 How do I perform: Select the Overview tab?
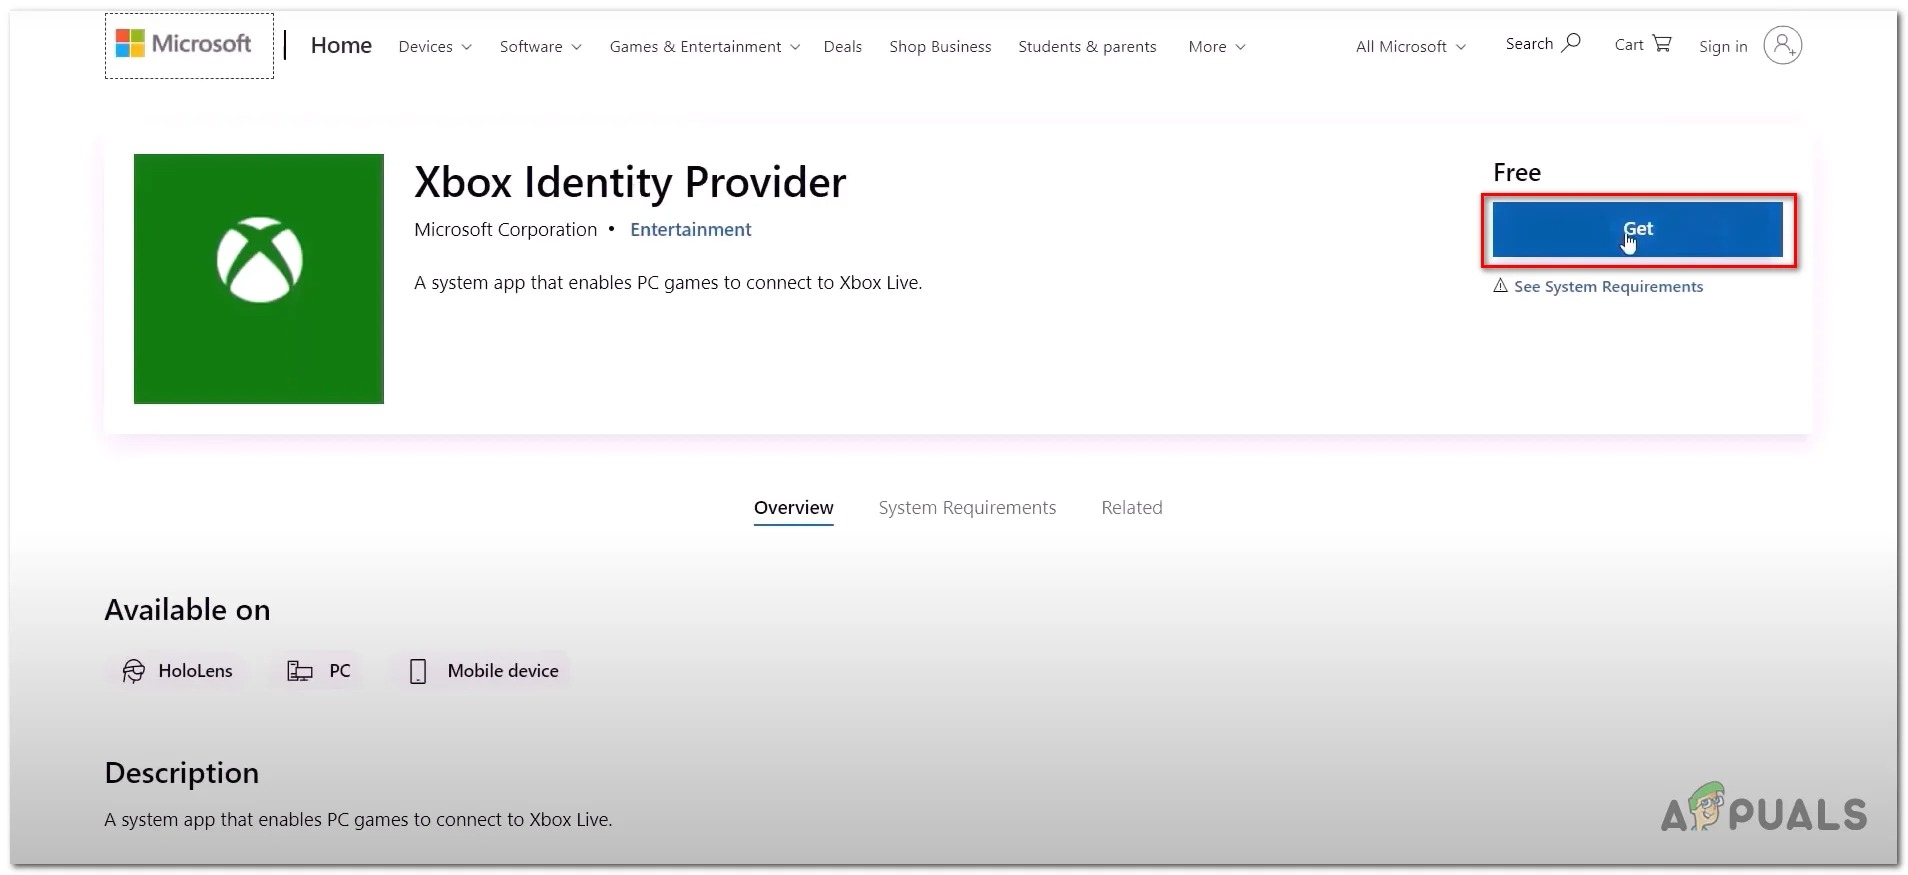793,508
